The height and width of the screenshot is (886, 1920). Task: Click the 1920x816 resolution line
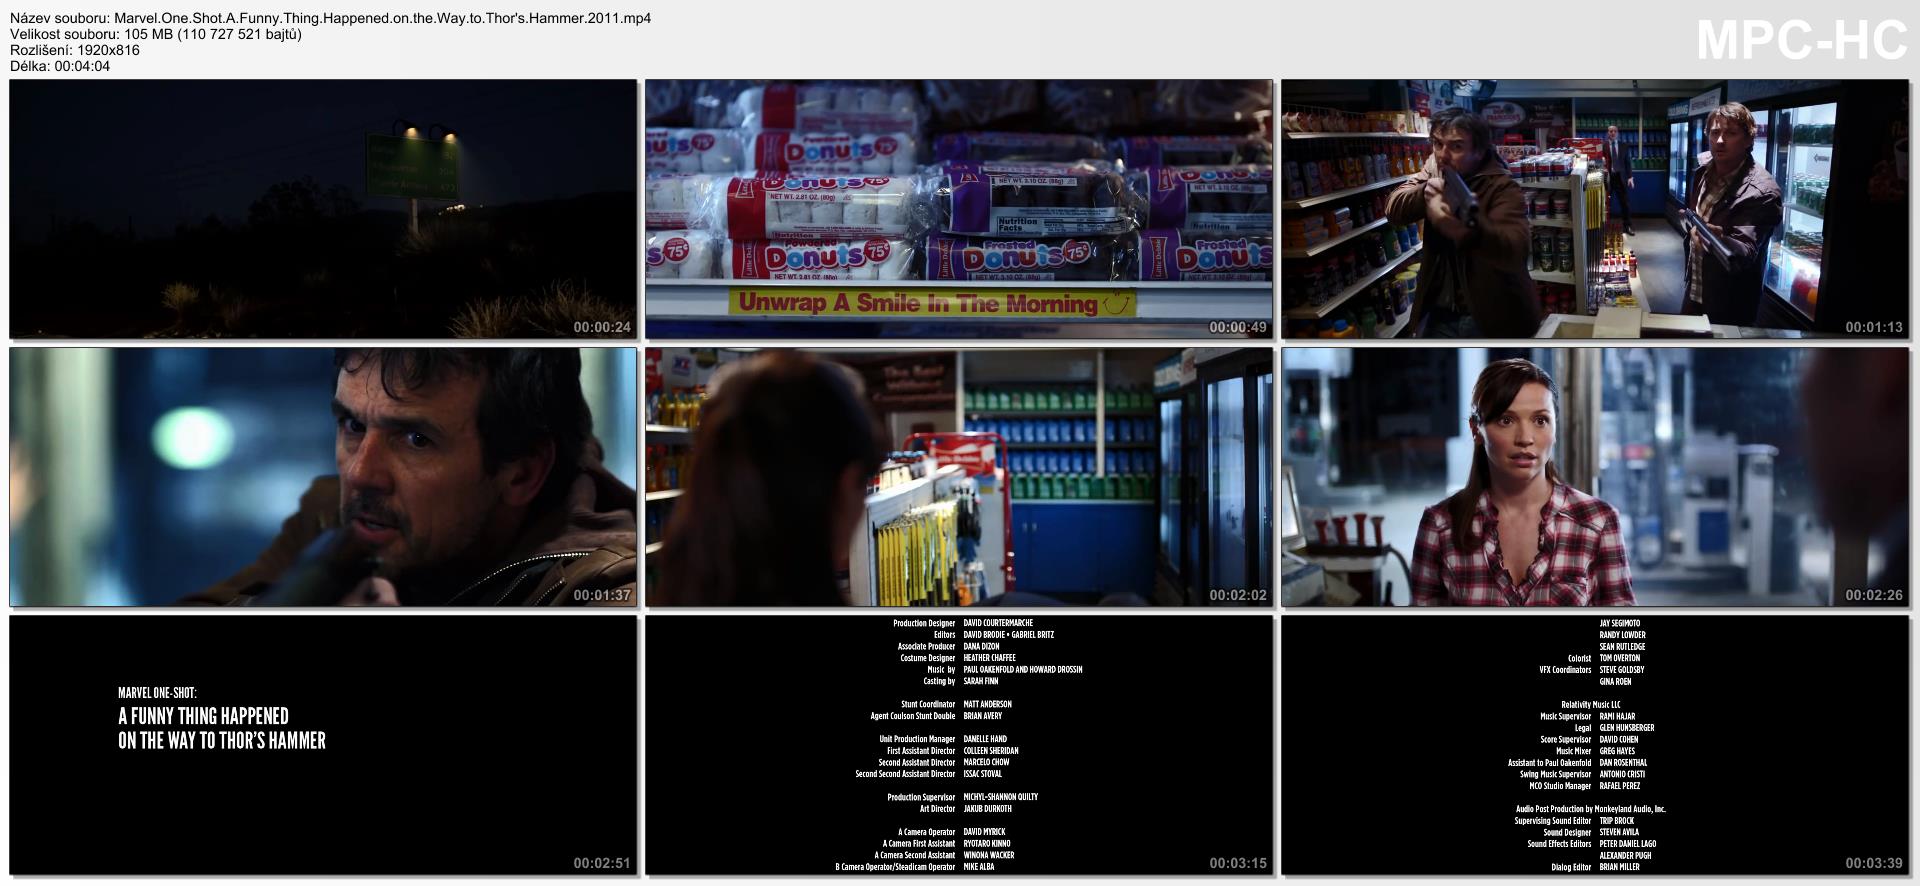pyautogui.click(x=75, y=50)
